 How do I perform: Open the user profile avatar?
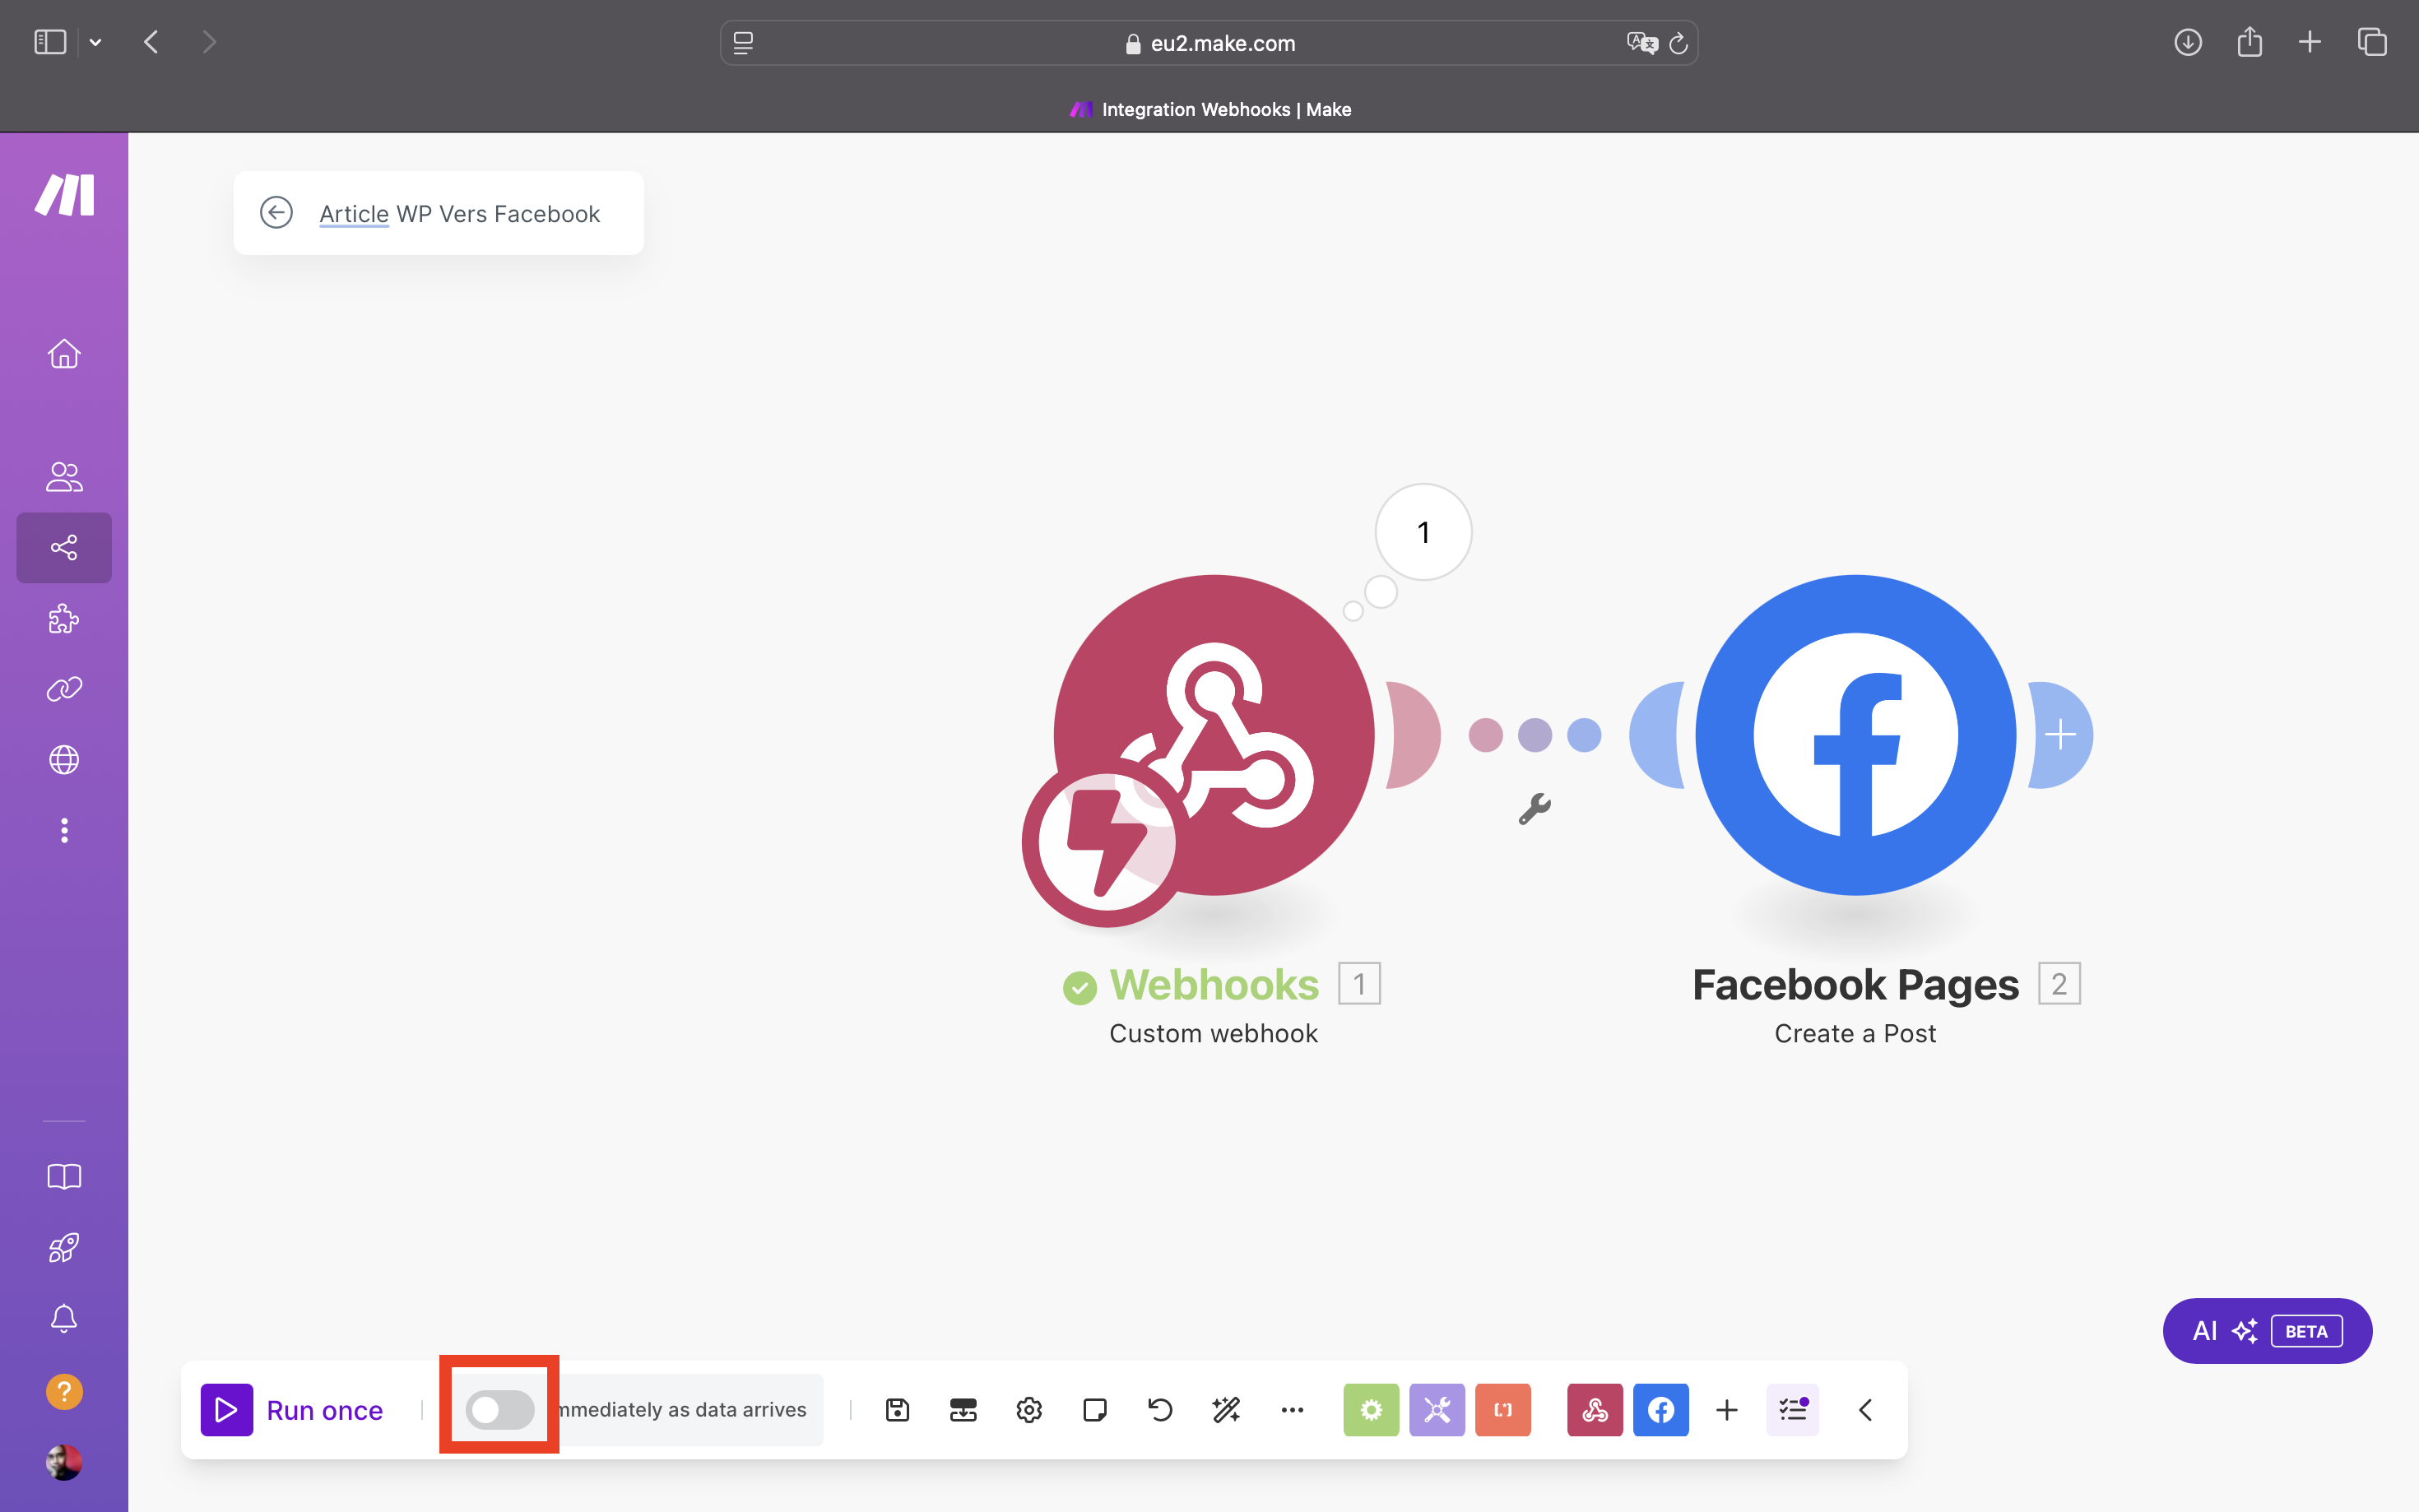[64, 1462]
